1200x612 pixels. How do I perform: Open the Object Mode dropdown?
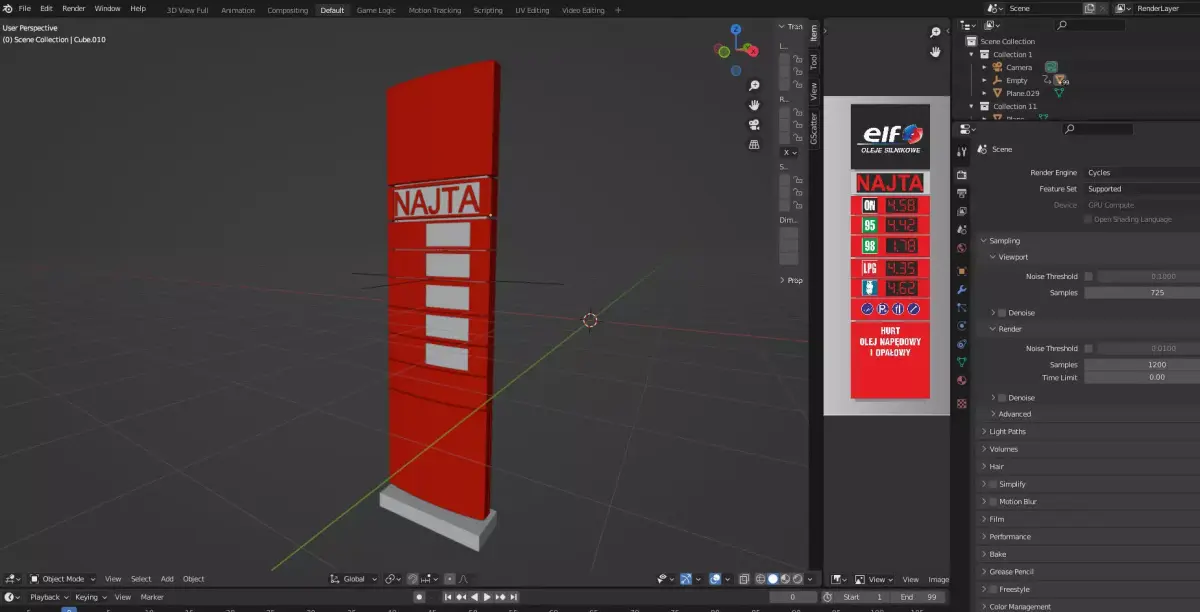63,579
